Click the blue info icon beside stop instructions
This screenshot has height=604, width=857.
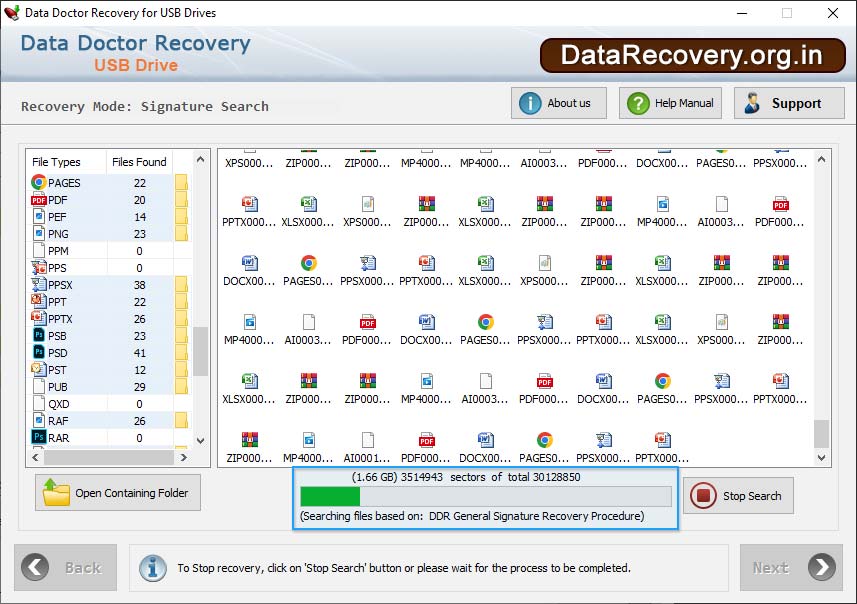(153, 568)
